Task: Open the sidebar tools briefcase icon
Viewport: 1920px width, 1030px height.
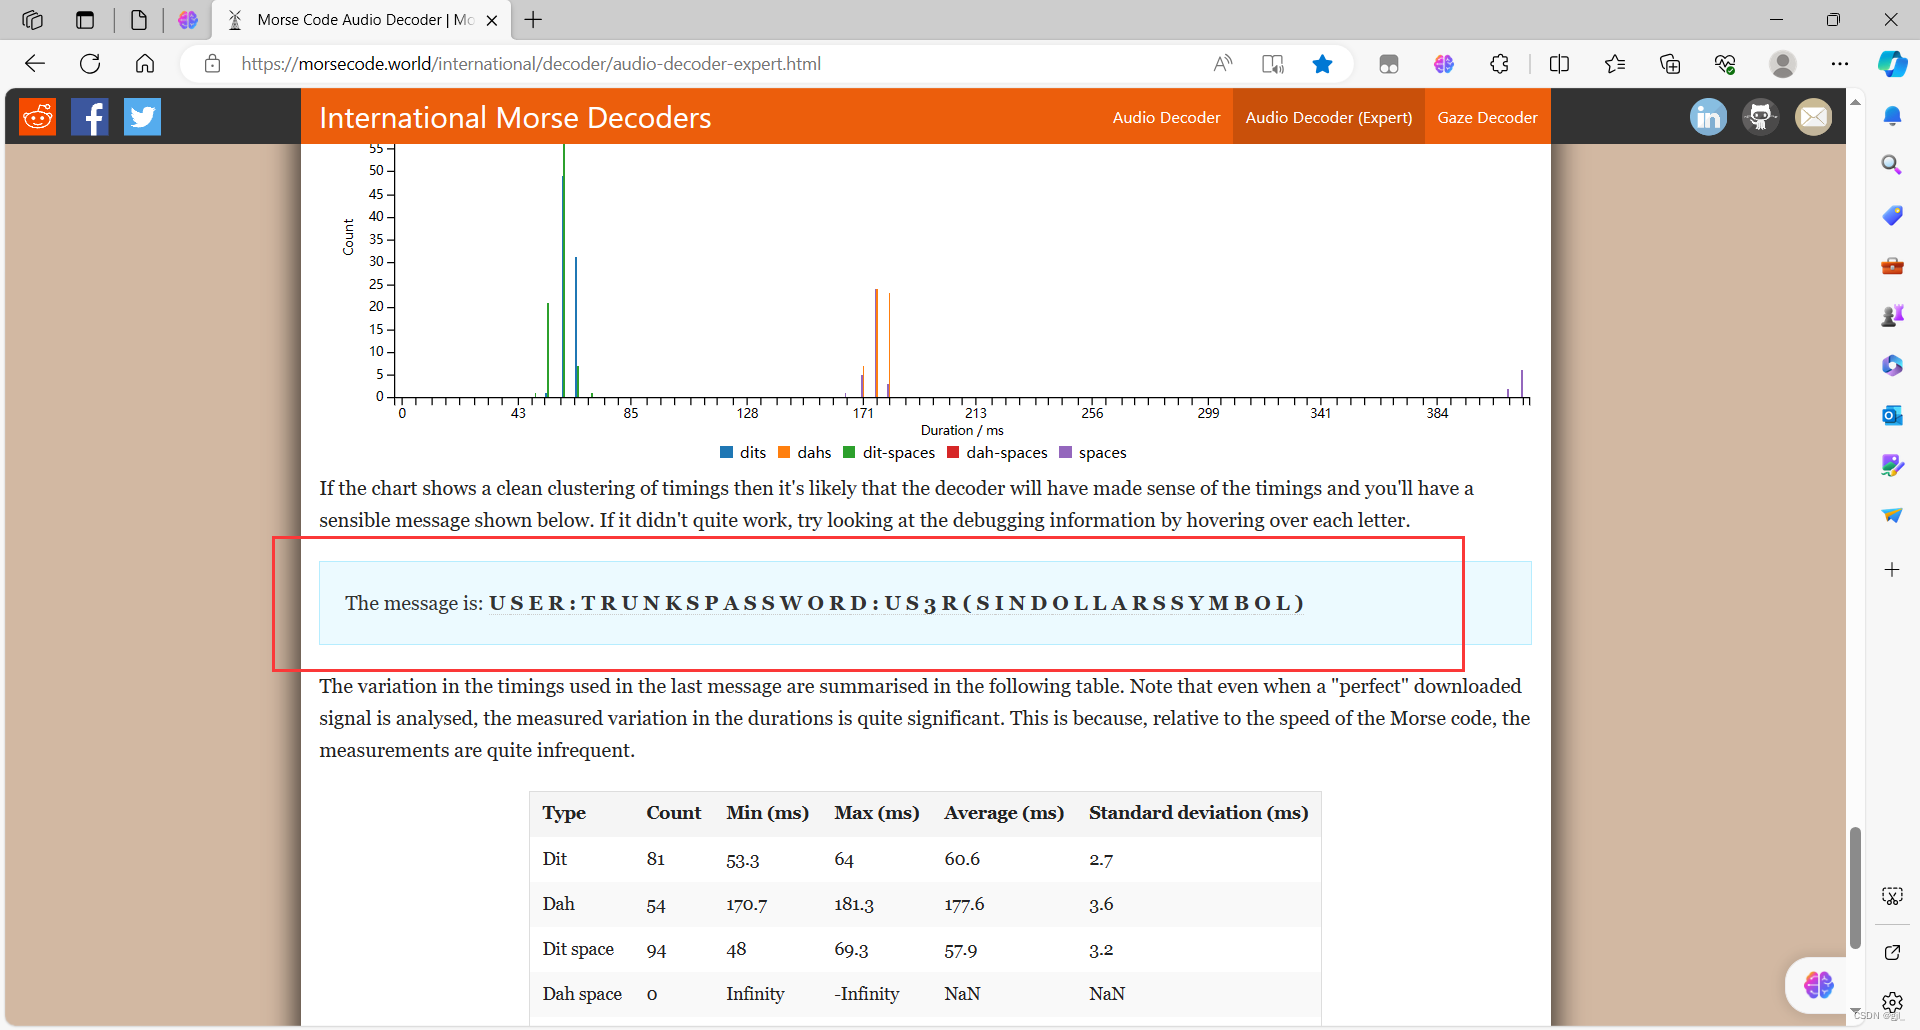Action: [1892, 265]
